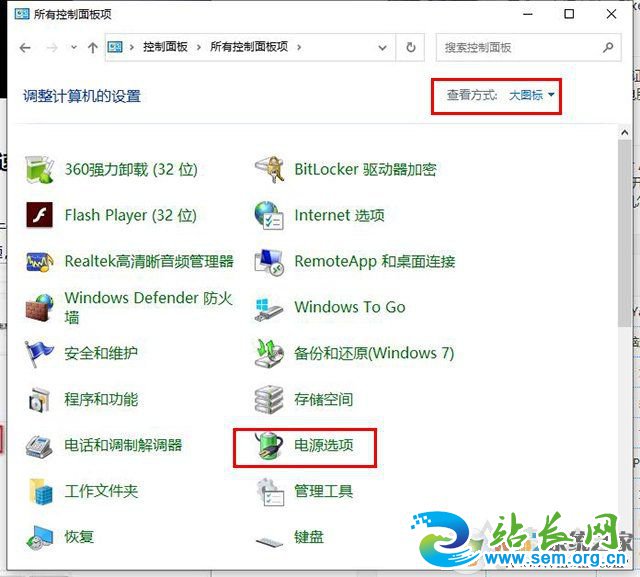
Task: Open Realtek高清晰音频管理器 link
Action: pyautogui.click(x=149, y=261)
